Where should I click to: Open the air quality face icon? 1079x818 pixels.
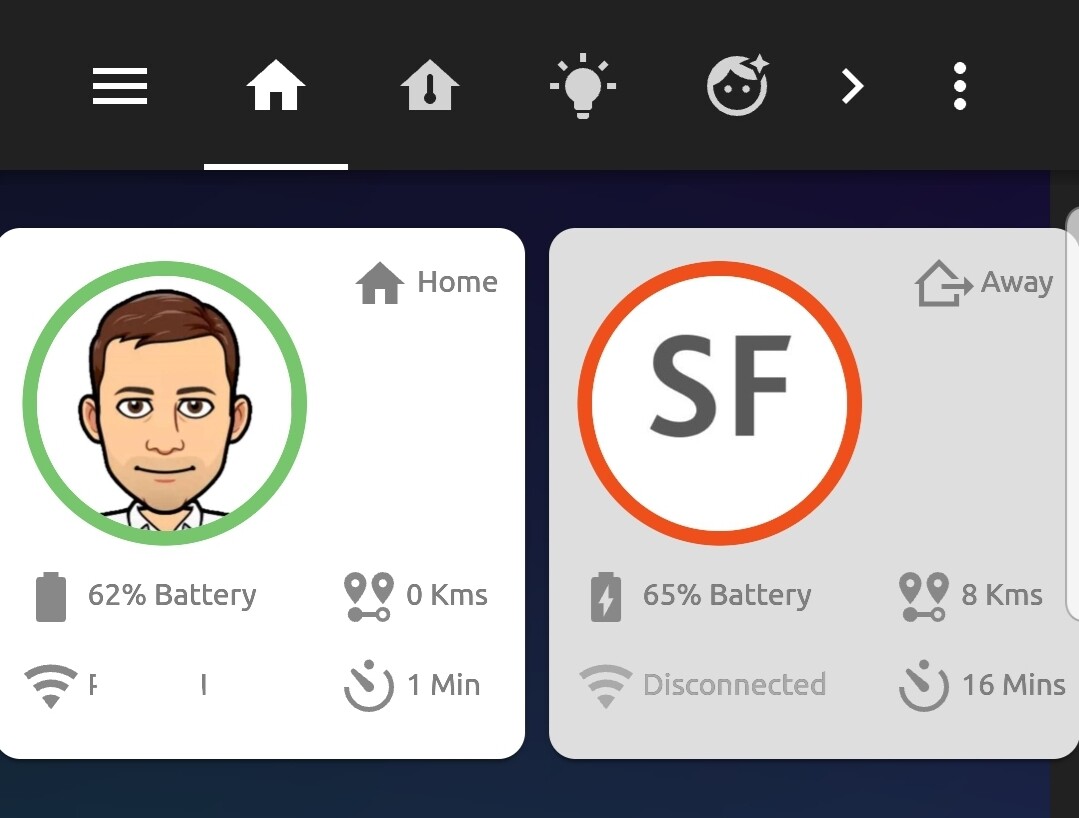point(737,85)
